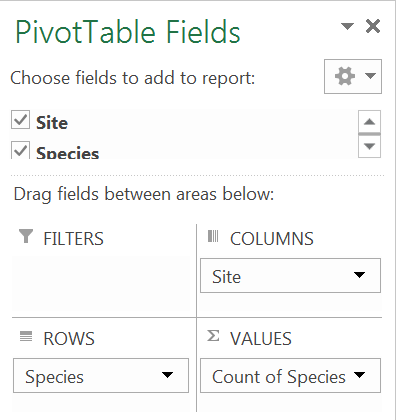This screenshot has height=420, width=396.
Task: Close the PivotTable Fields pane
Action: click(373, 26)
